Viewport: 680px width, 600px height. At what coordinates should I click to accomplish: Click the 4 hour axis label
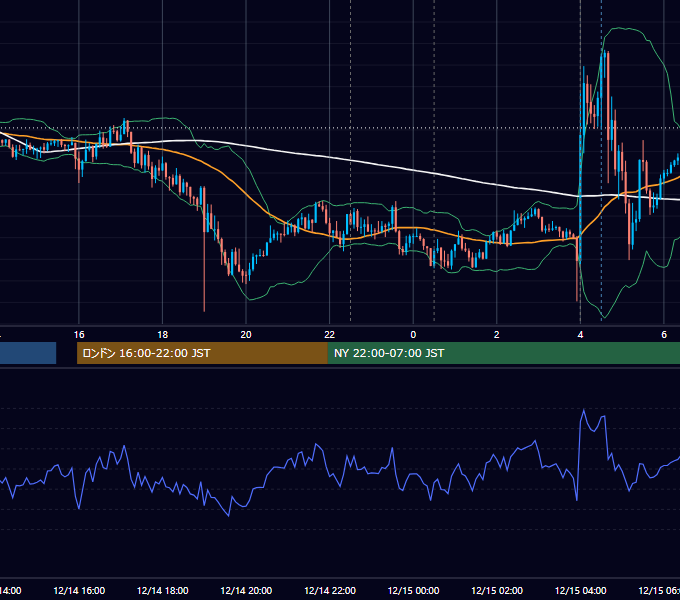pyautogui.click(x=580, y=335)
